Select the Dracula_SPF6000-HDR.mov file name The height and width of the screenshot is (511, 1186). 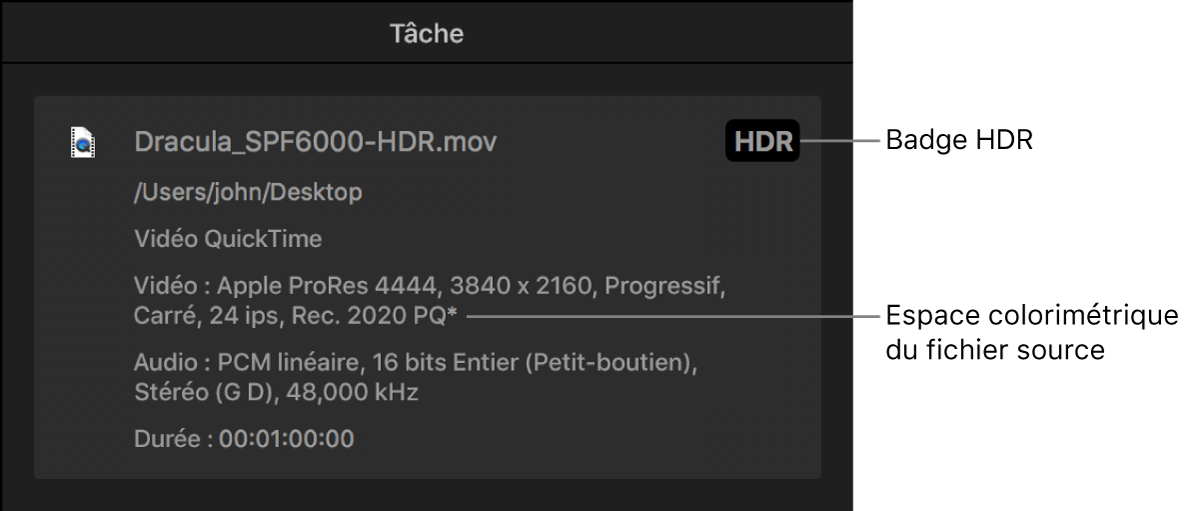click(315, 143)
